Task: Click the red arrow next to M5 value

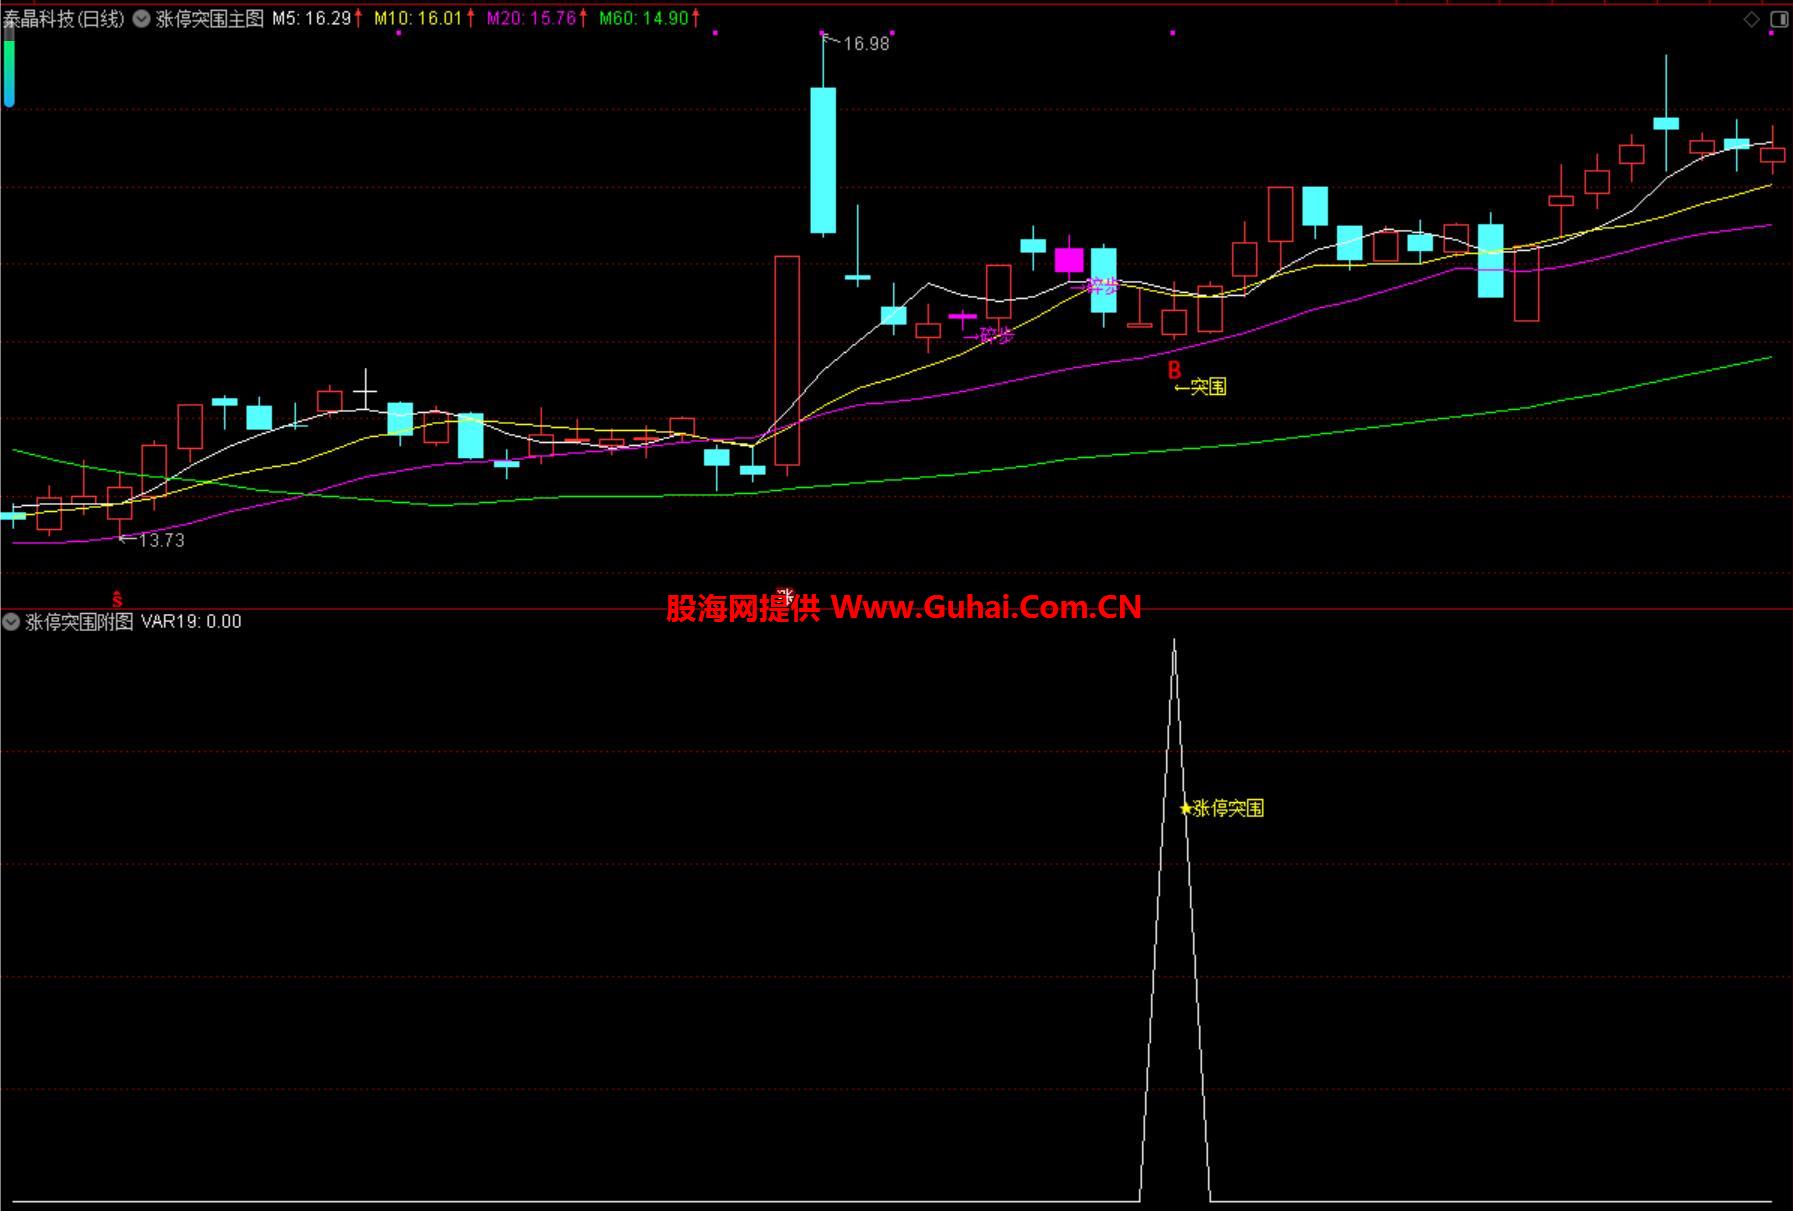Action: (359, 18)
